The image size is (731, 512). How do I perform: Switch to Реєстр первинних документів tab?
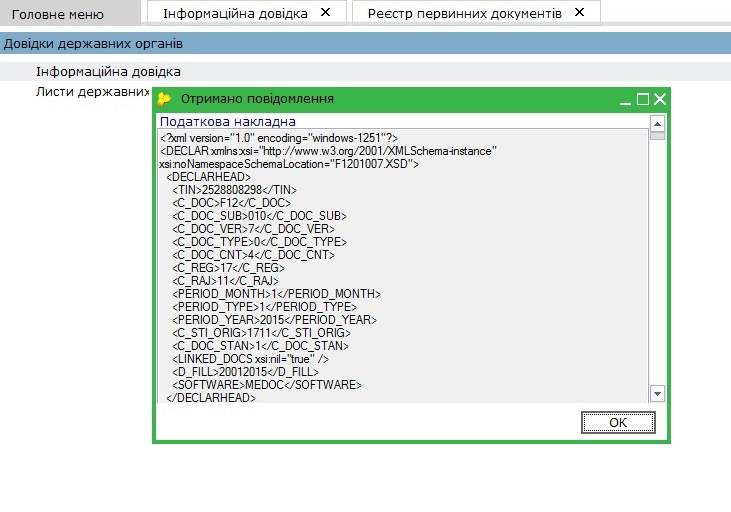[464, 14]
